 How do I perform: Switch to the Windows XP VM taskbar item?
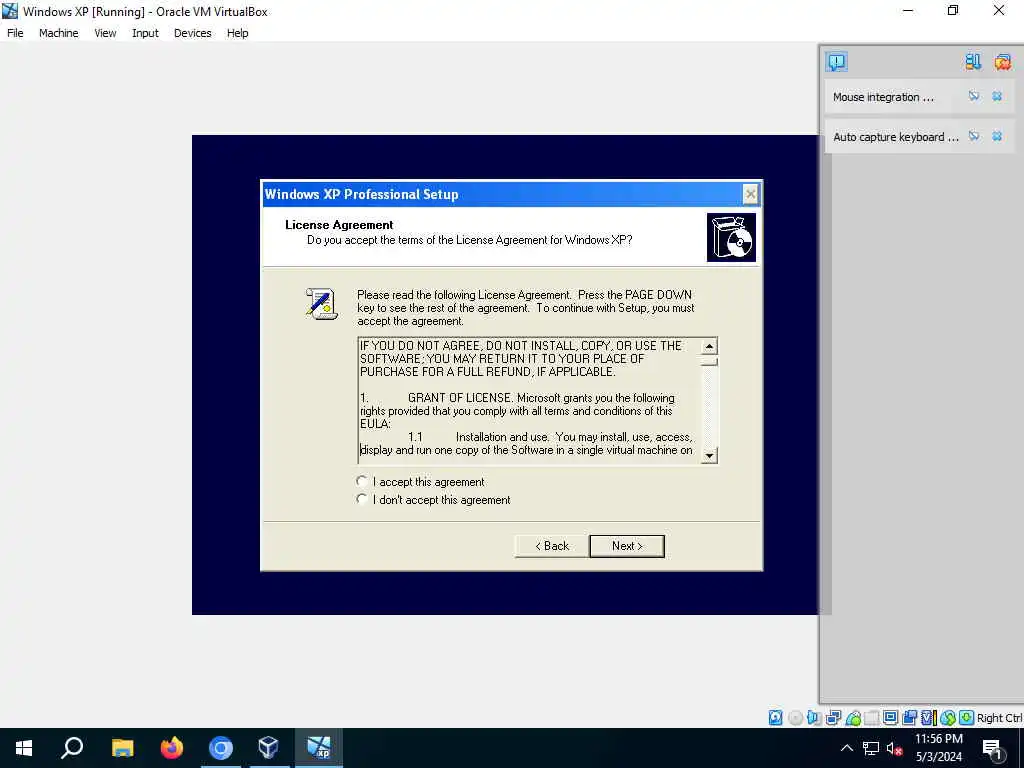click(319, 748)
